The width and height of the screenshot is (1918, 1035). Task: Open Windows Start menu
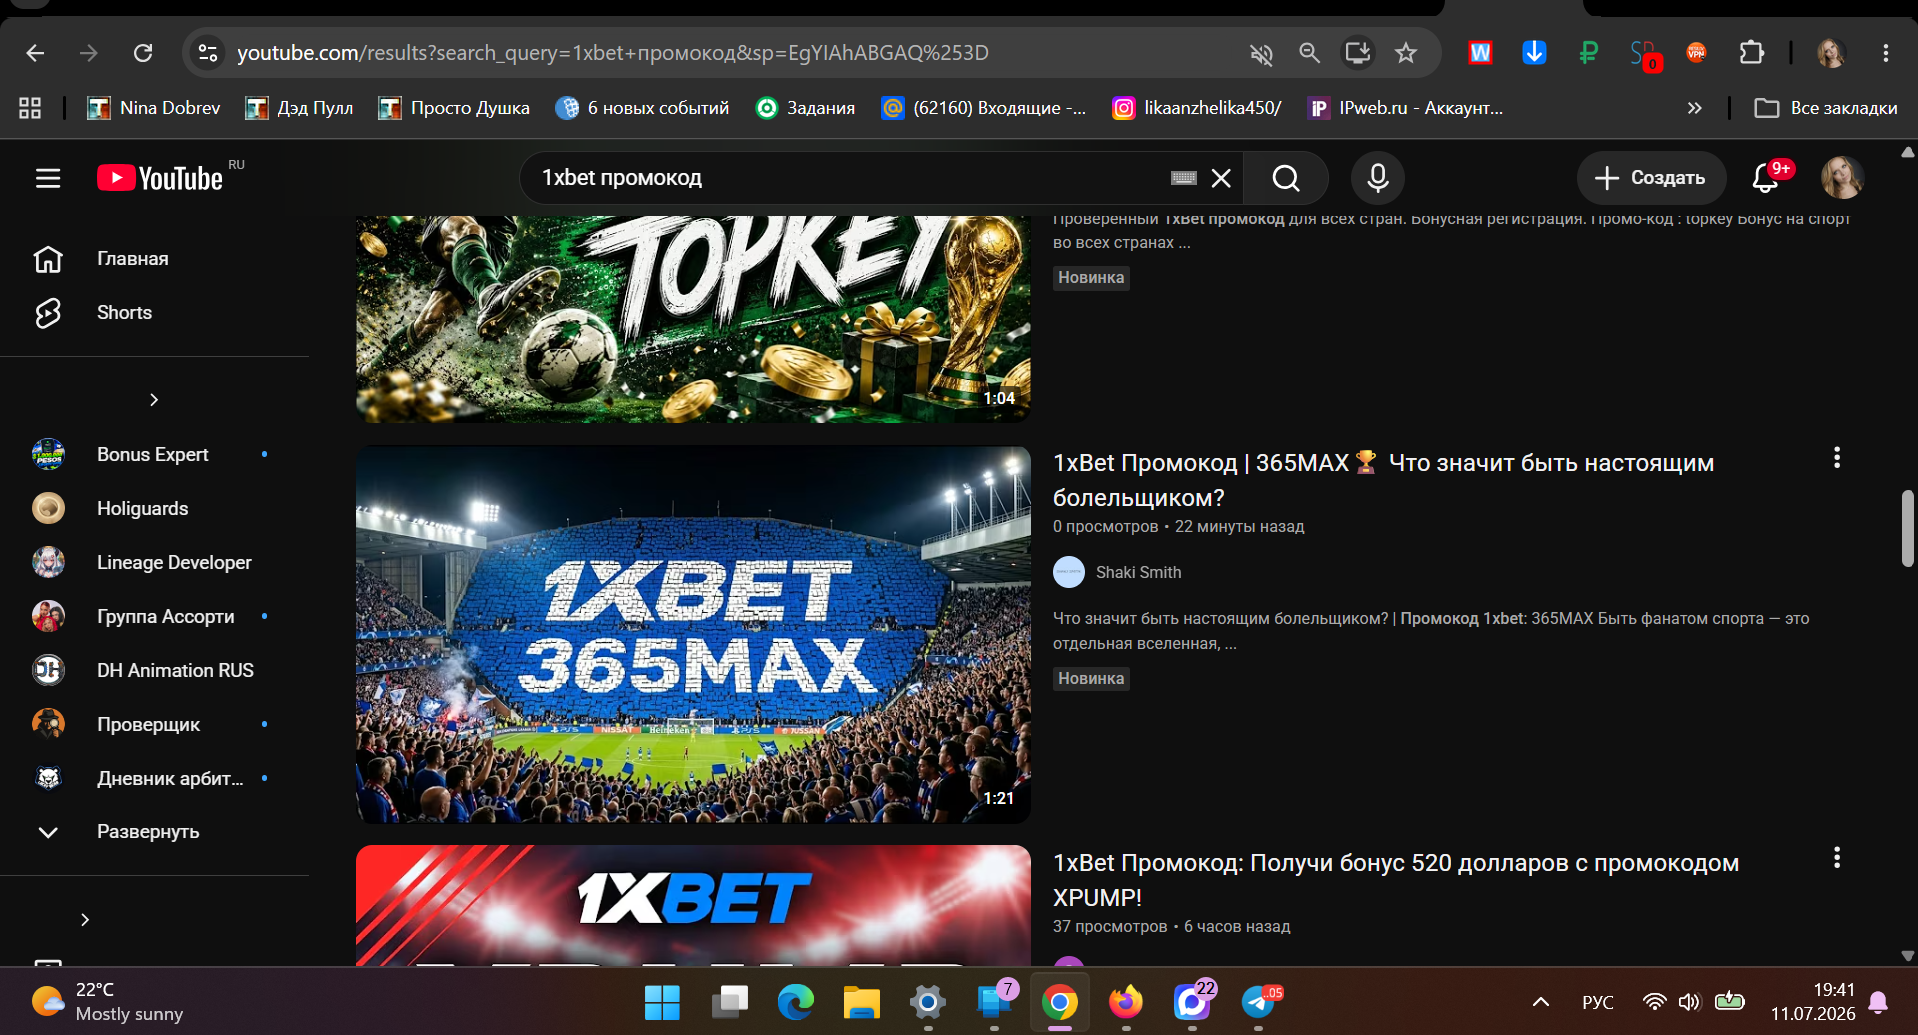click(x=662, y=1001)
